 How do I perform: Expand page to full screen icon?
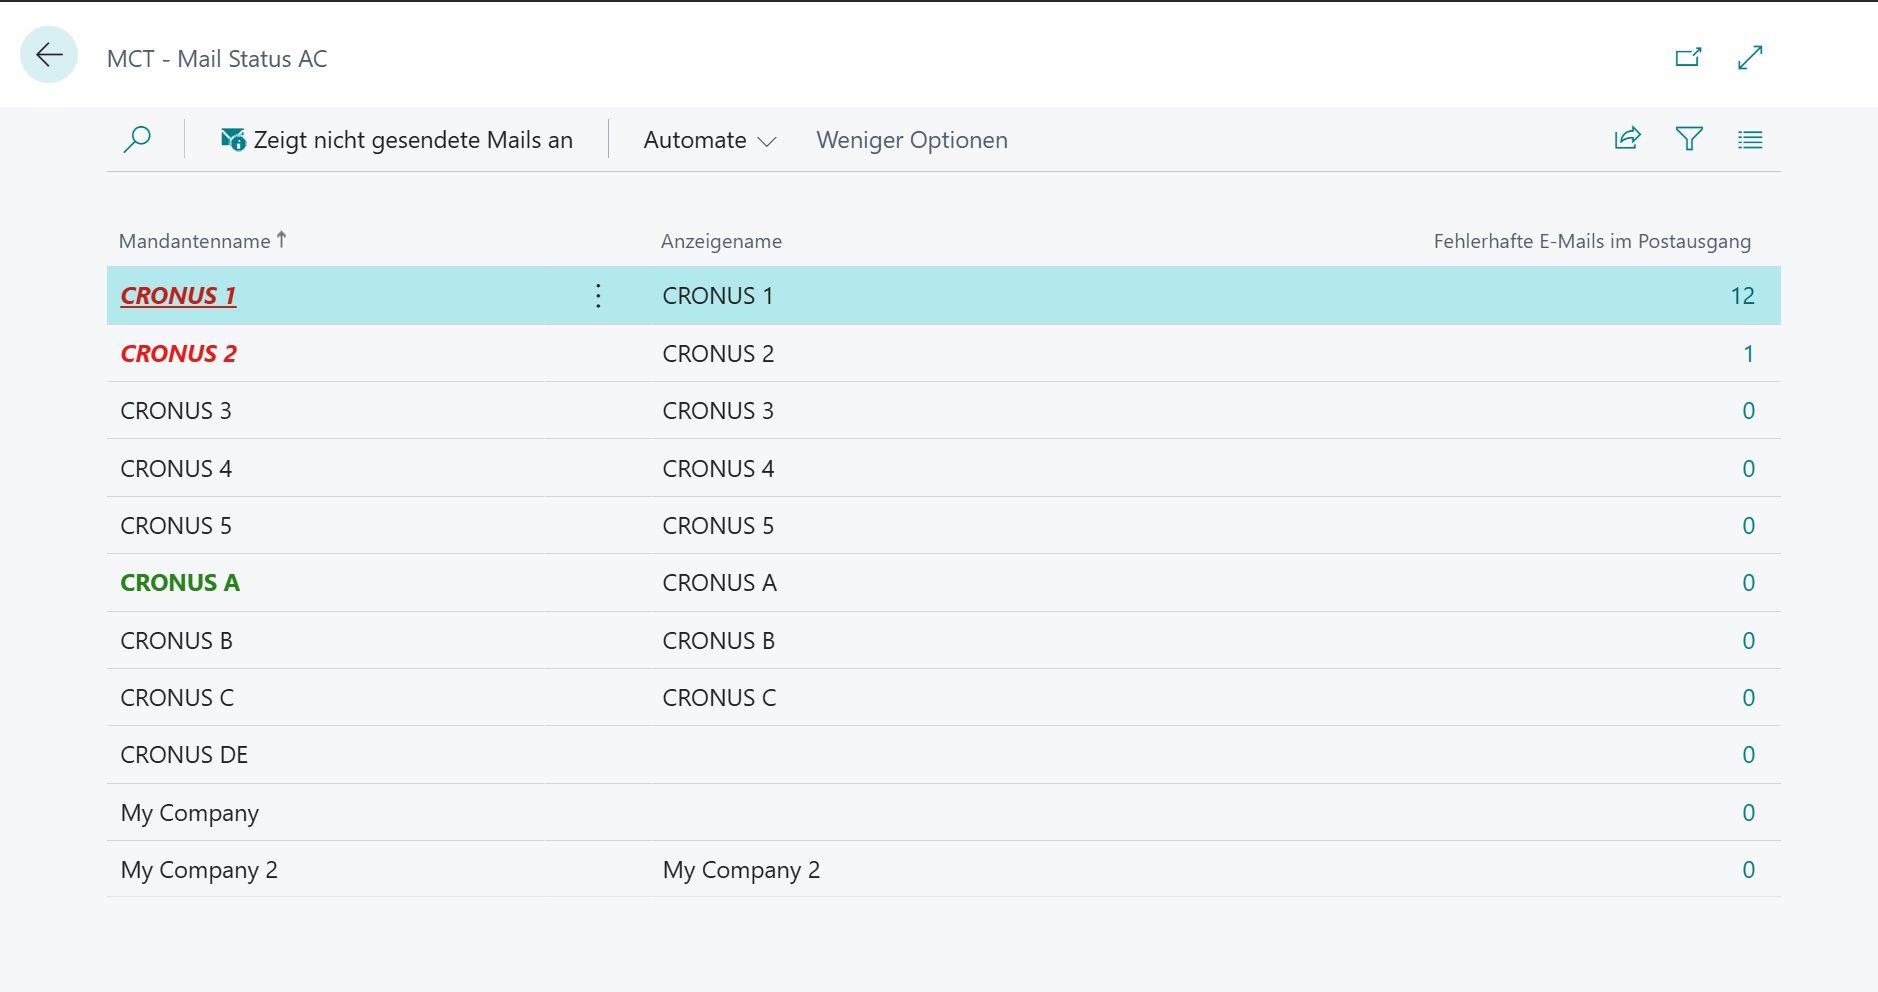pos(1750,57)
